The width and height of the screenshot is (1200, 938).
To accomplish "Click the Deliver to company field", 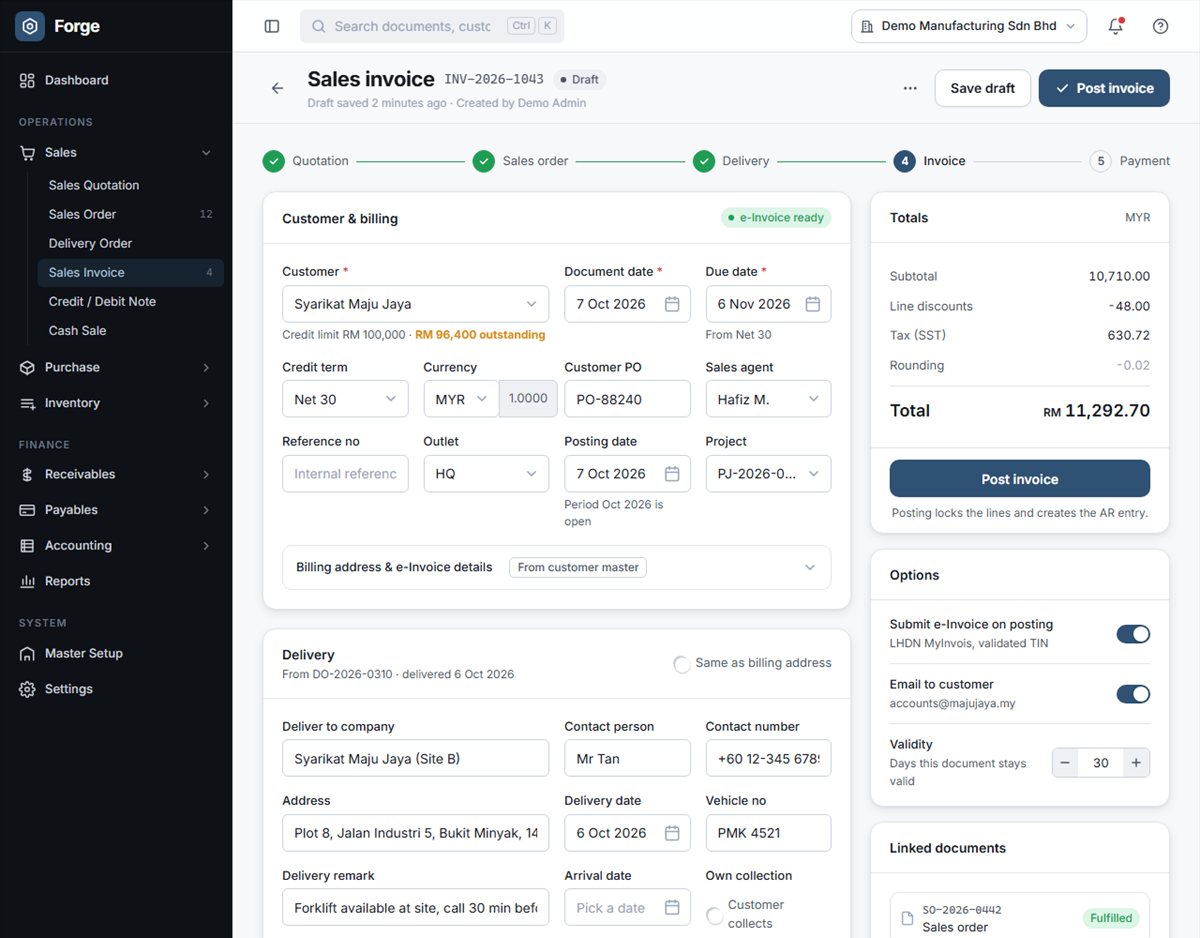I will (415, 758).
